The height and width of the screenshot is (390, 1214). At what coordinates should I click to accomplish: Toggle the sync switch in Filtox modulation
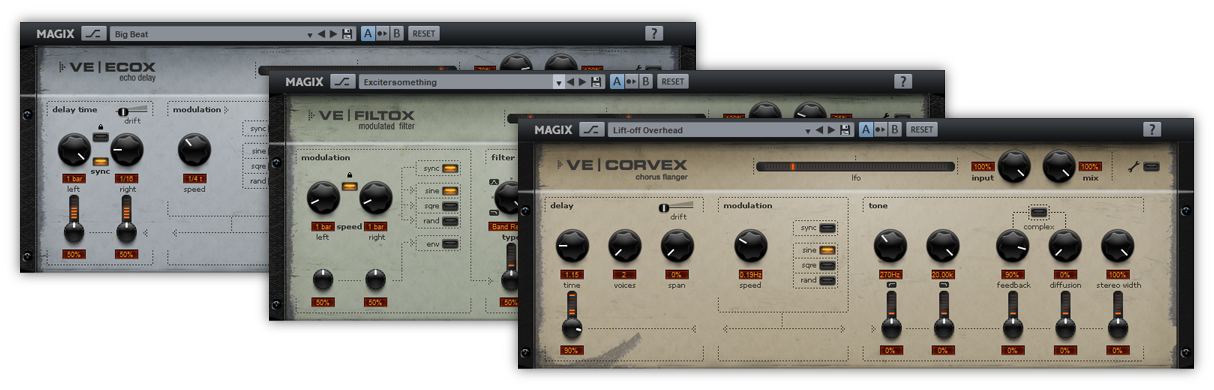coord(450,168)
